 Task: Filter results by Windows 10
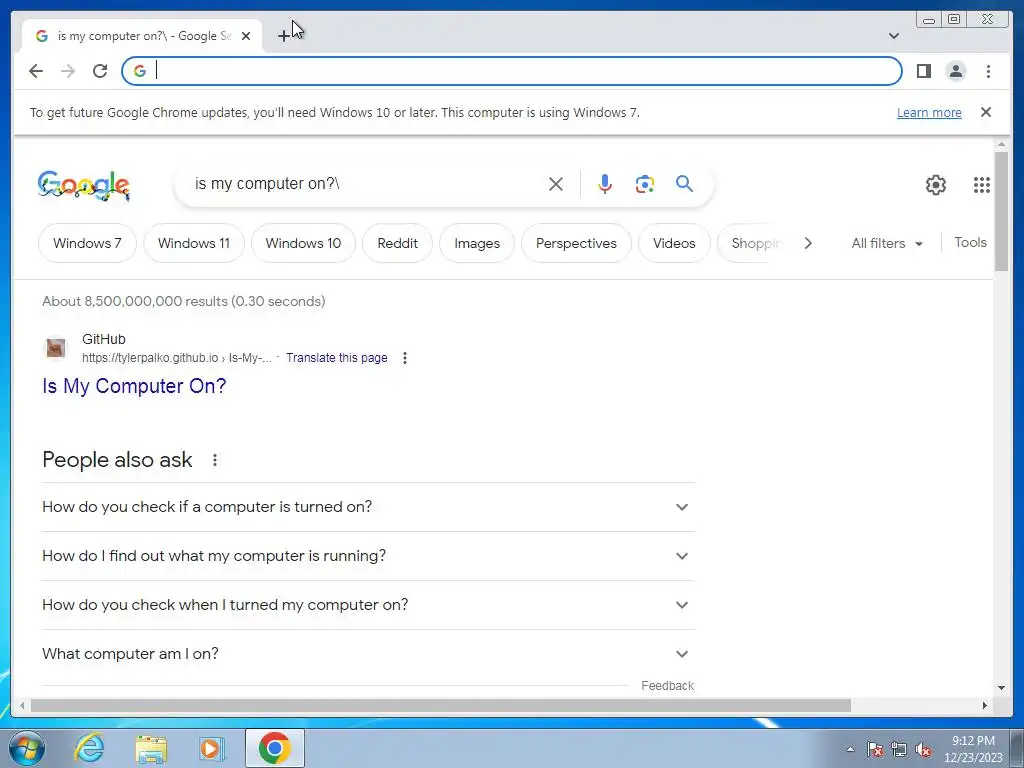pyautogui.click(x=303, y=243)
